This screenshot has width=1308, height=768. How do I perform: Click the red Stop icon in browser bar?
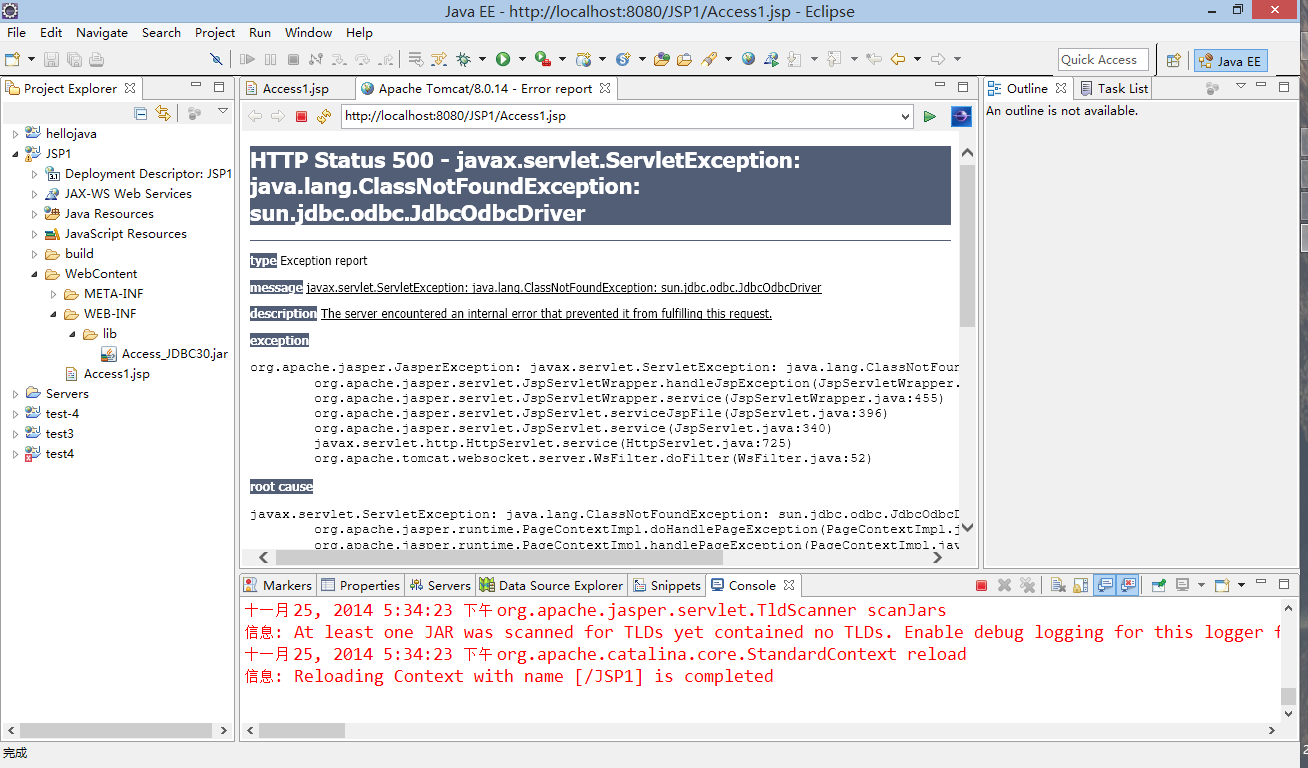click(301, 116)
